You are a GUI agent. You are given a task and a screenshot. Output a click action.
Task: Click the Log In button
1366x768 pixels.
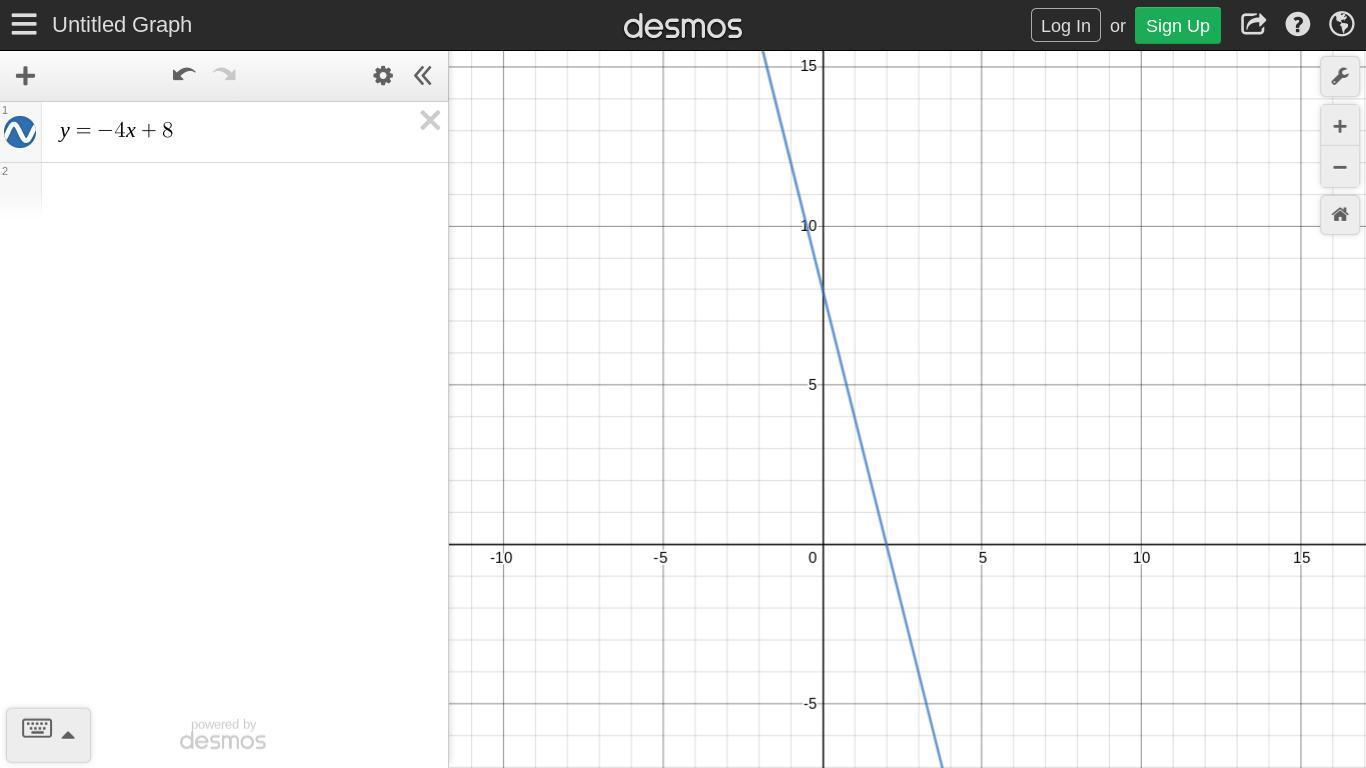click(x=1065, y=25)
